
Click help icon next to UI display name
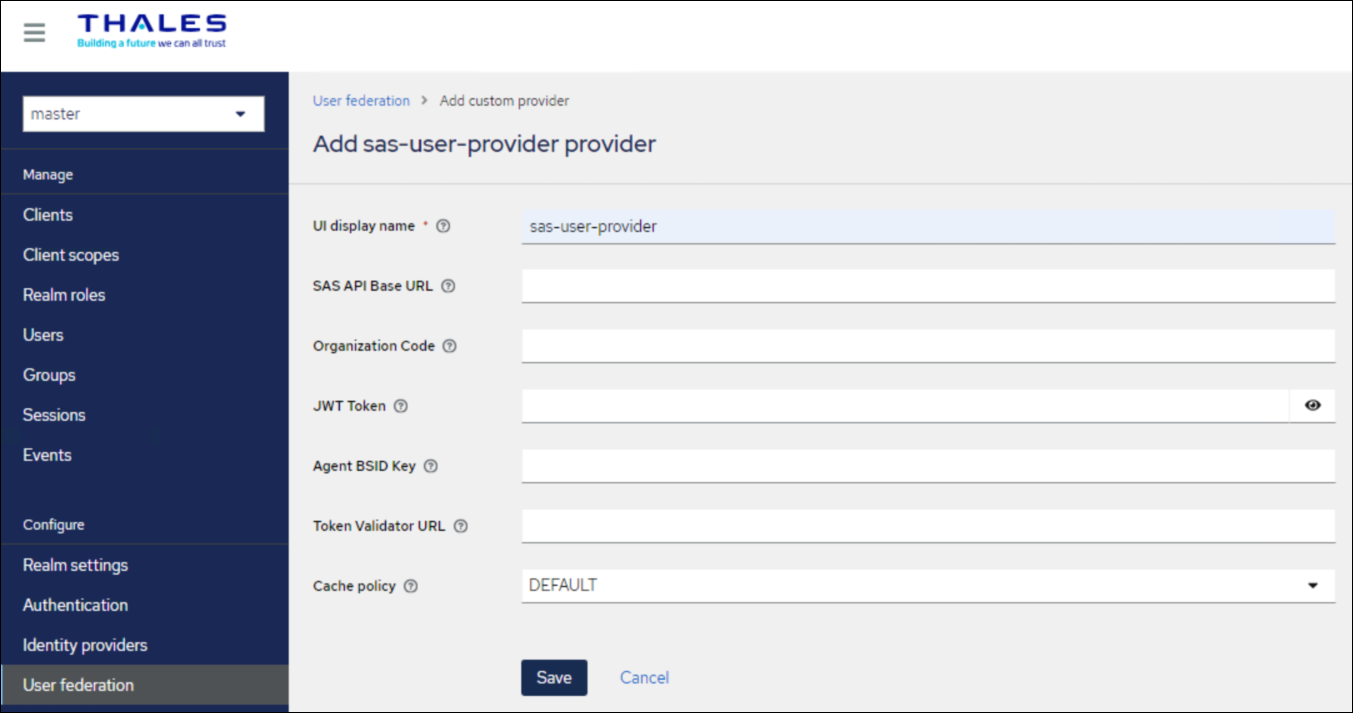pos(443,226)
